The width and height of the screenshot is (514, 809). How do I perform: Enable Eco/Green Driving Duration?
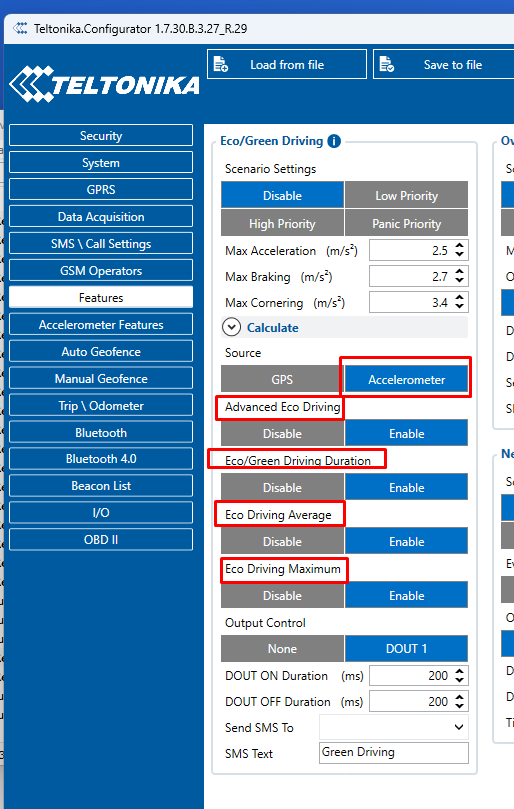click(x=406, y=487)
